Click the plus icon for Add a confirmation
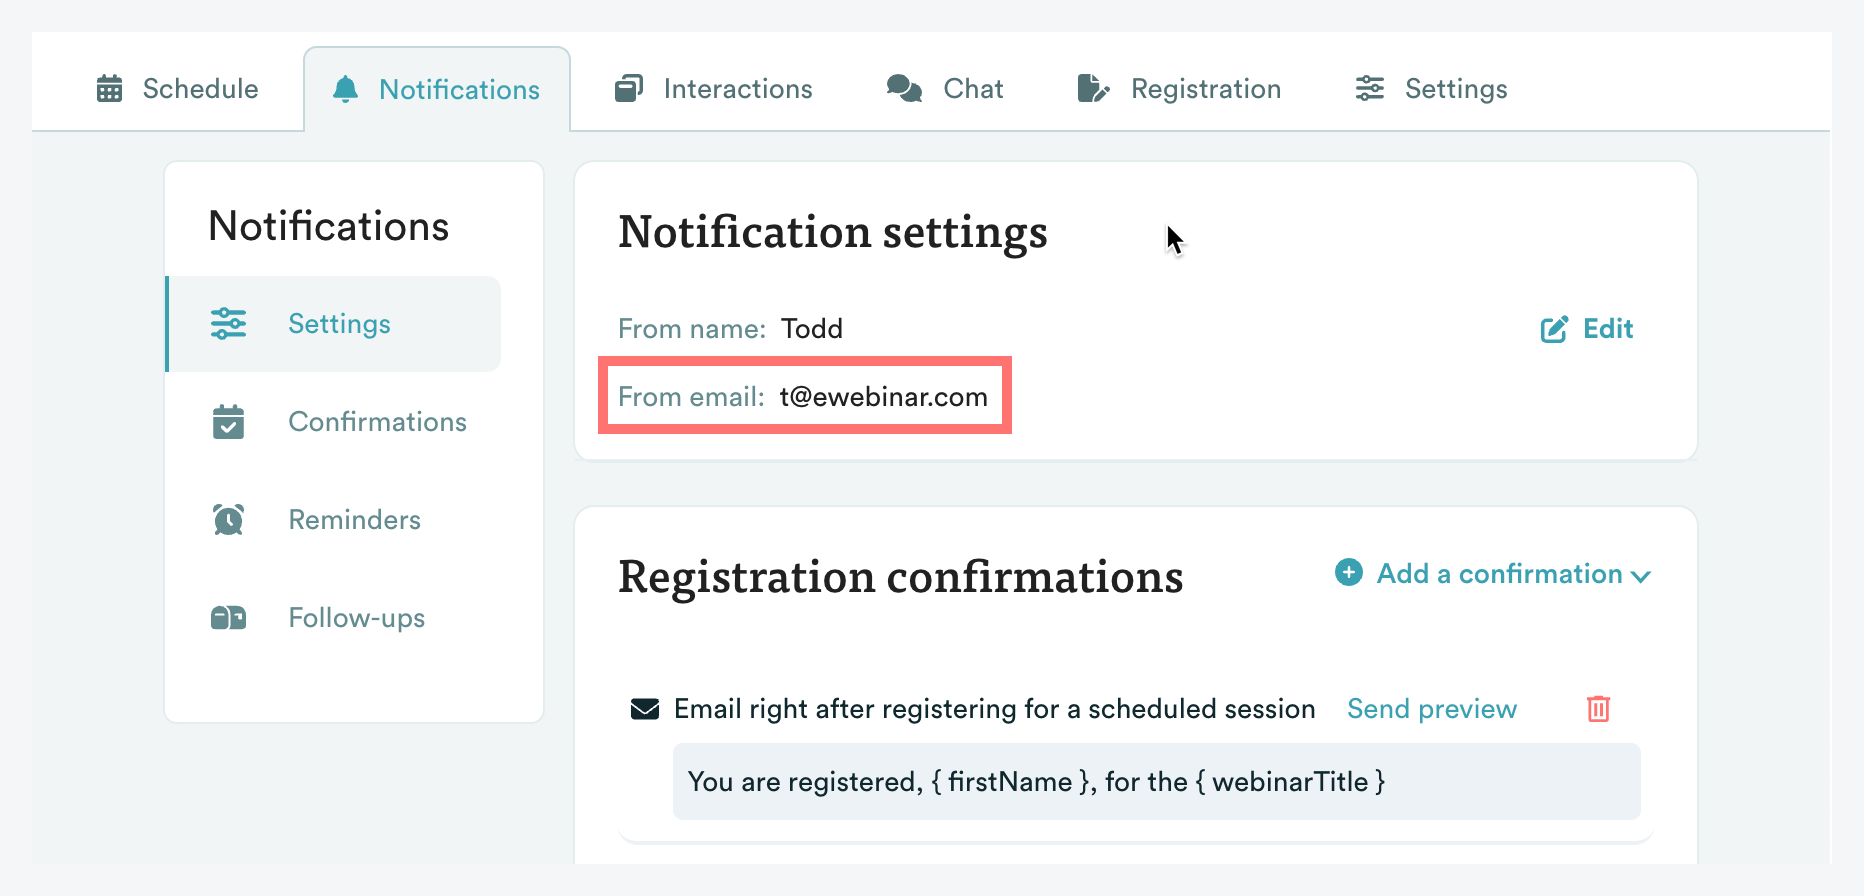 point(1348,573)
